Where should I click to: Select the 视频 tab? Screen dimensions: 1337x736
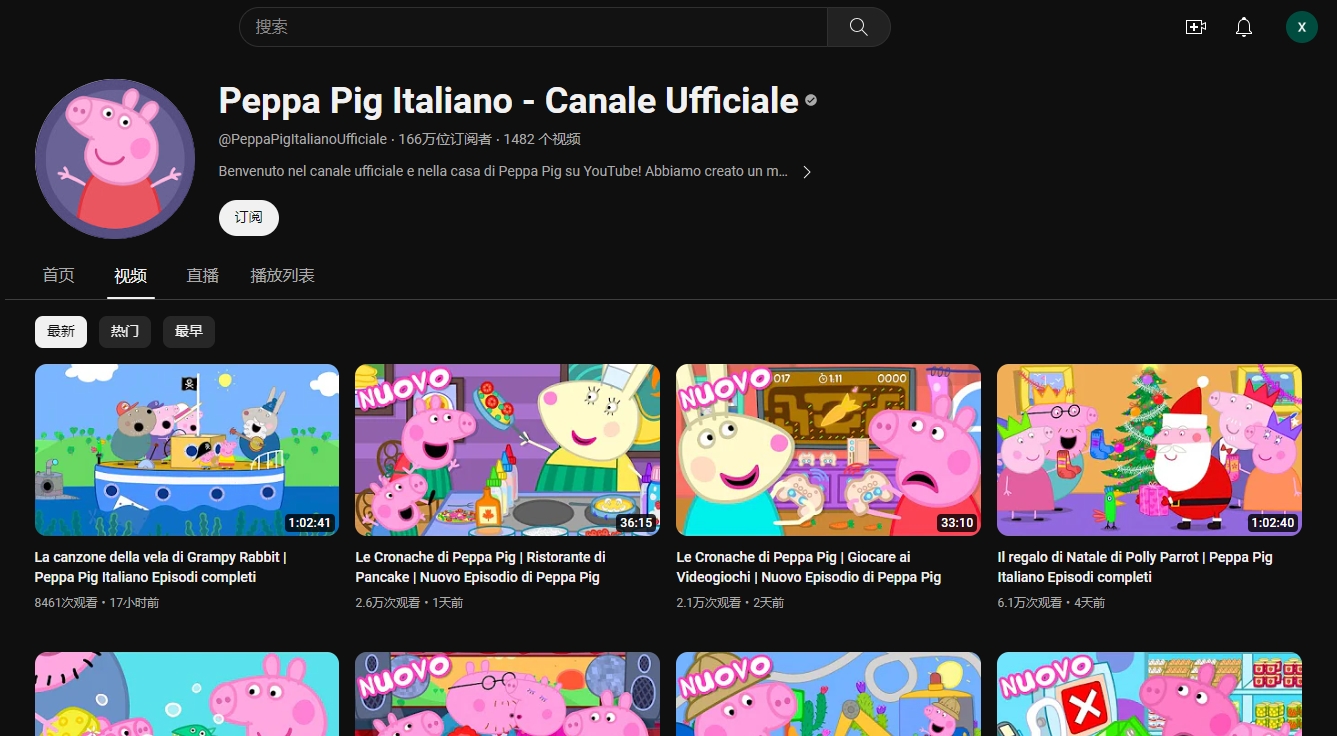tap(131, 276)
